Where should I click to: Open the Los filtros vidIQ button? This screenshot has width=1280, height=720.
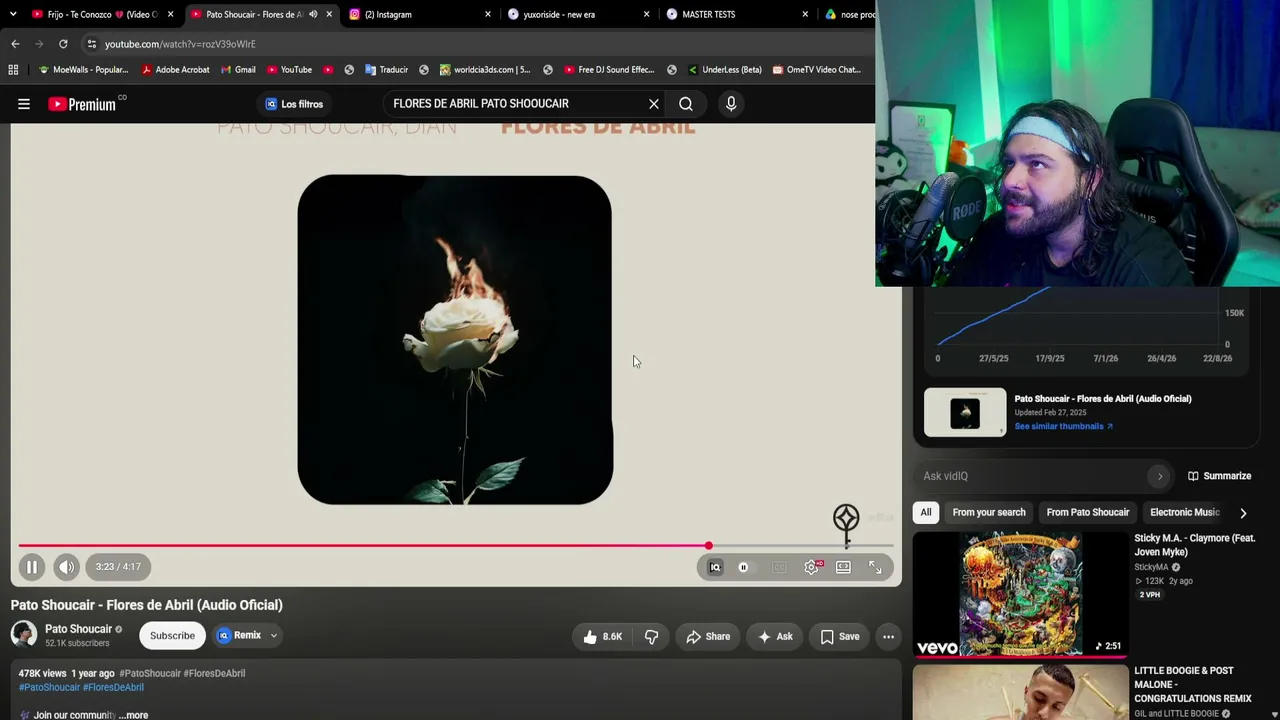[x=294, y=104]
